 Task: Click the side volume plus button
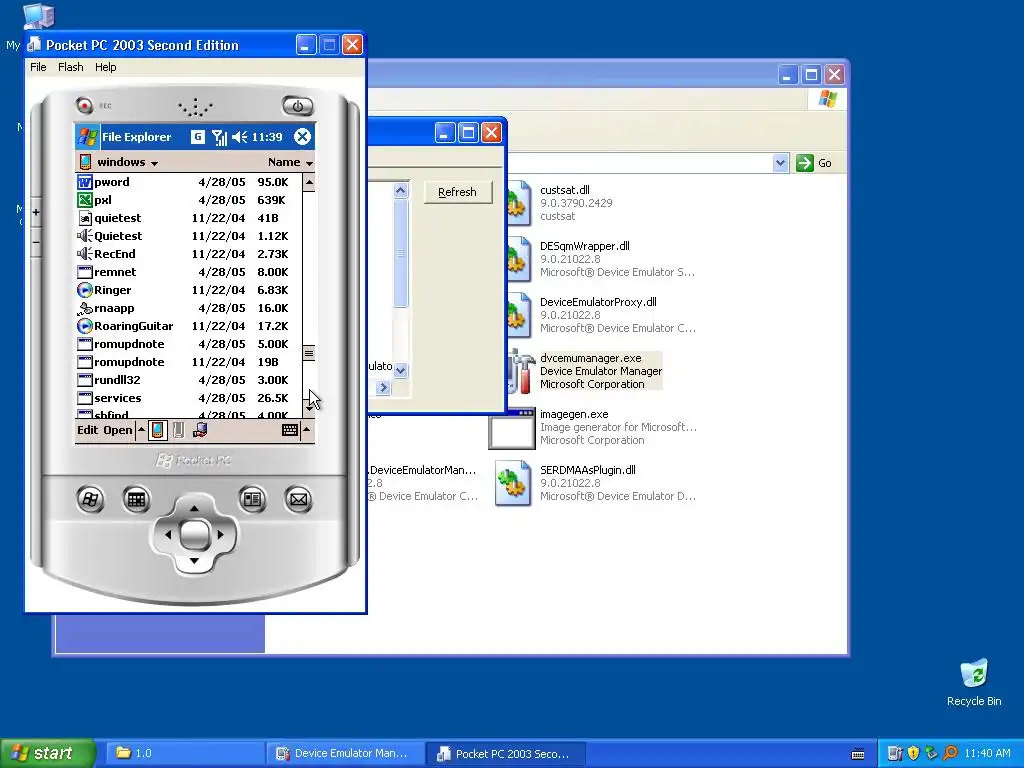(36, 212)
